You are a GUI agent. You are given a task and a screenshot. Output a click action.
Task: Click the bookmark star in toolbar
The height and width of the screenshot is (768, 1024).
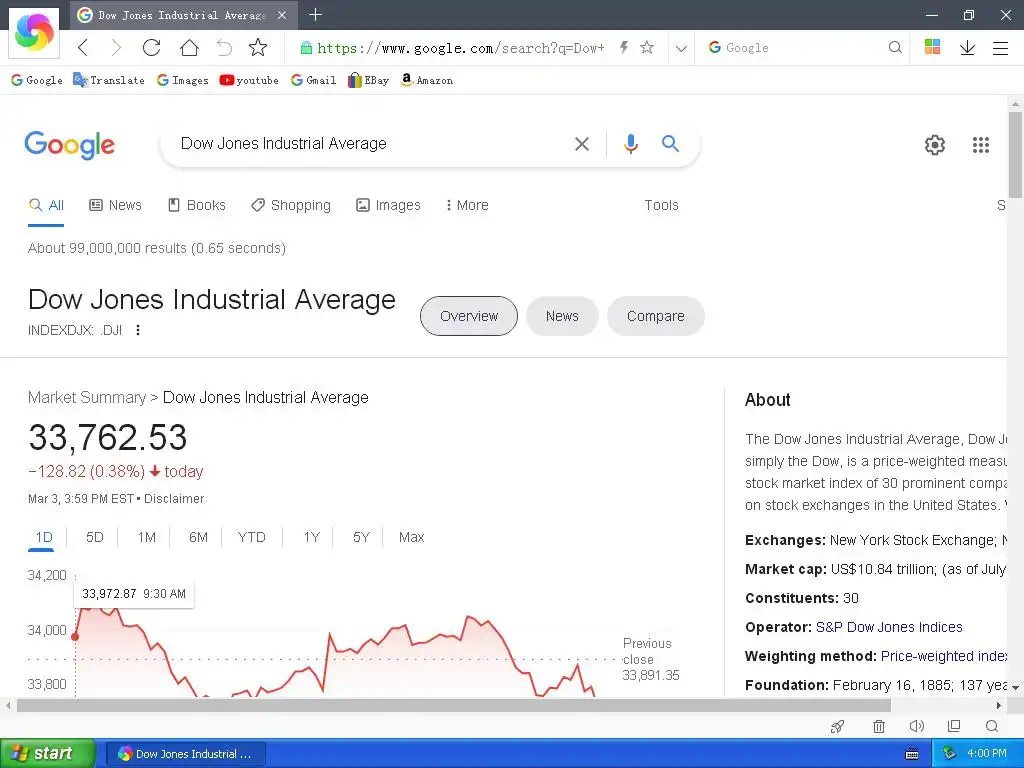coord(258,47)
